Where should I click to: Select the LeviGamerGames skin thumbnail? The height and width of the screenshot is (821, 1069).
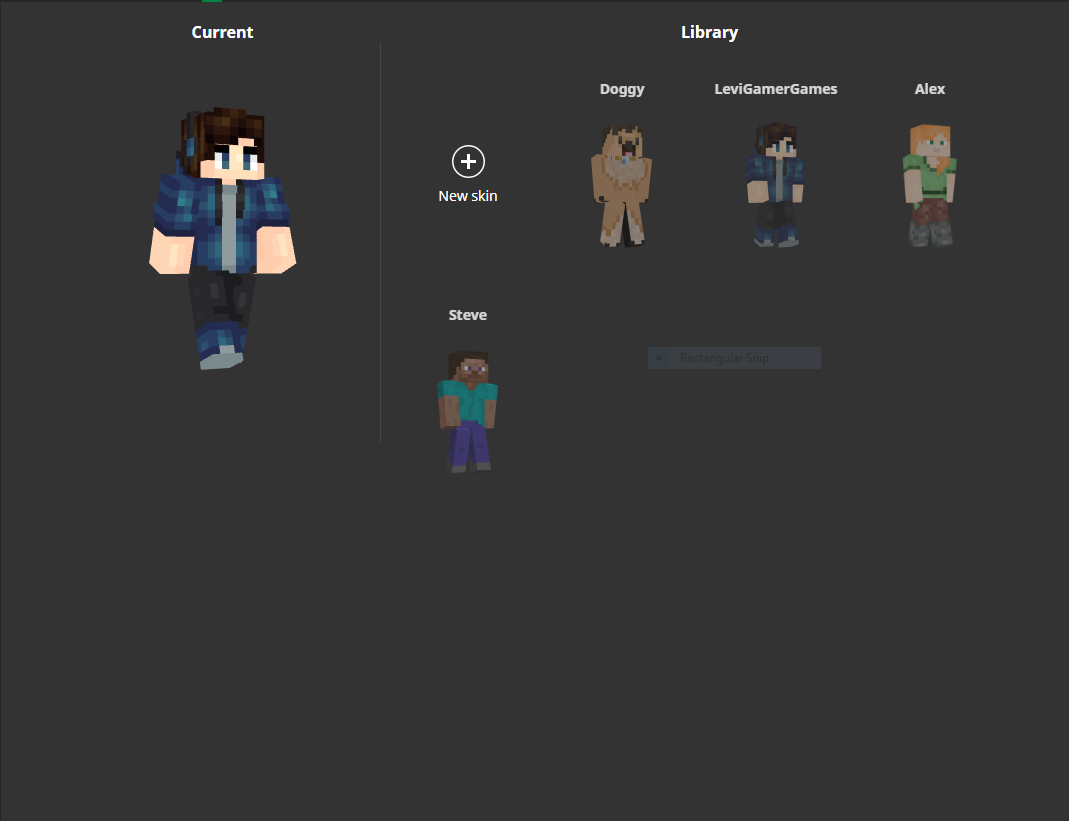[x=776, y=185]
